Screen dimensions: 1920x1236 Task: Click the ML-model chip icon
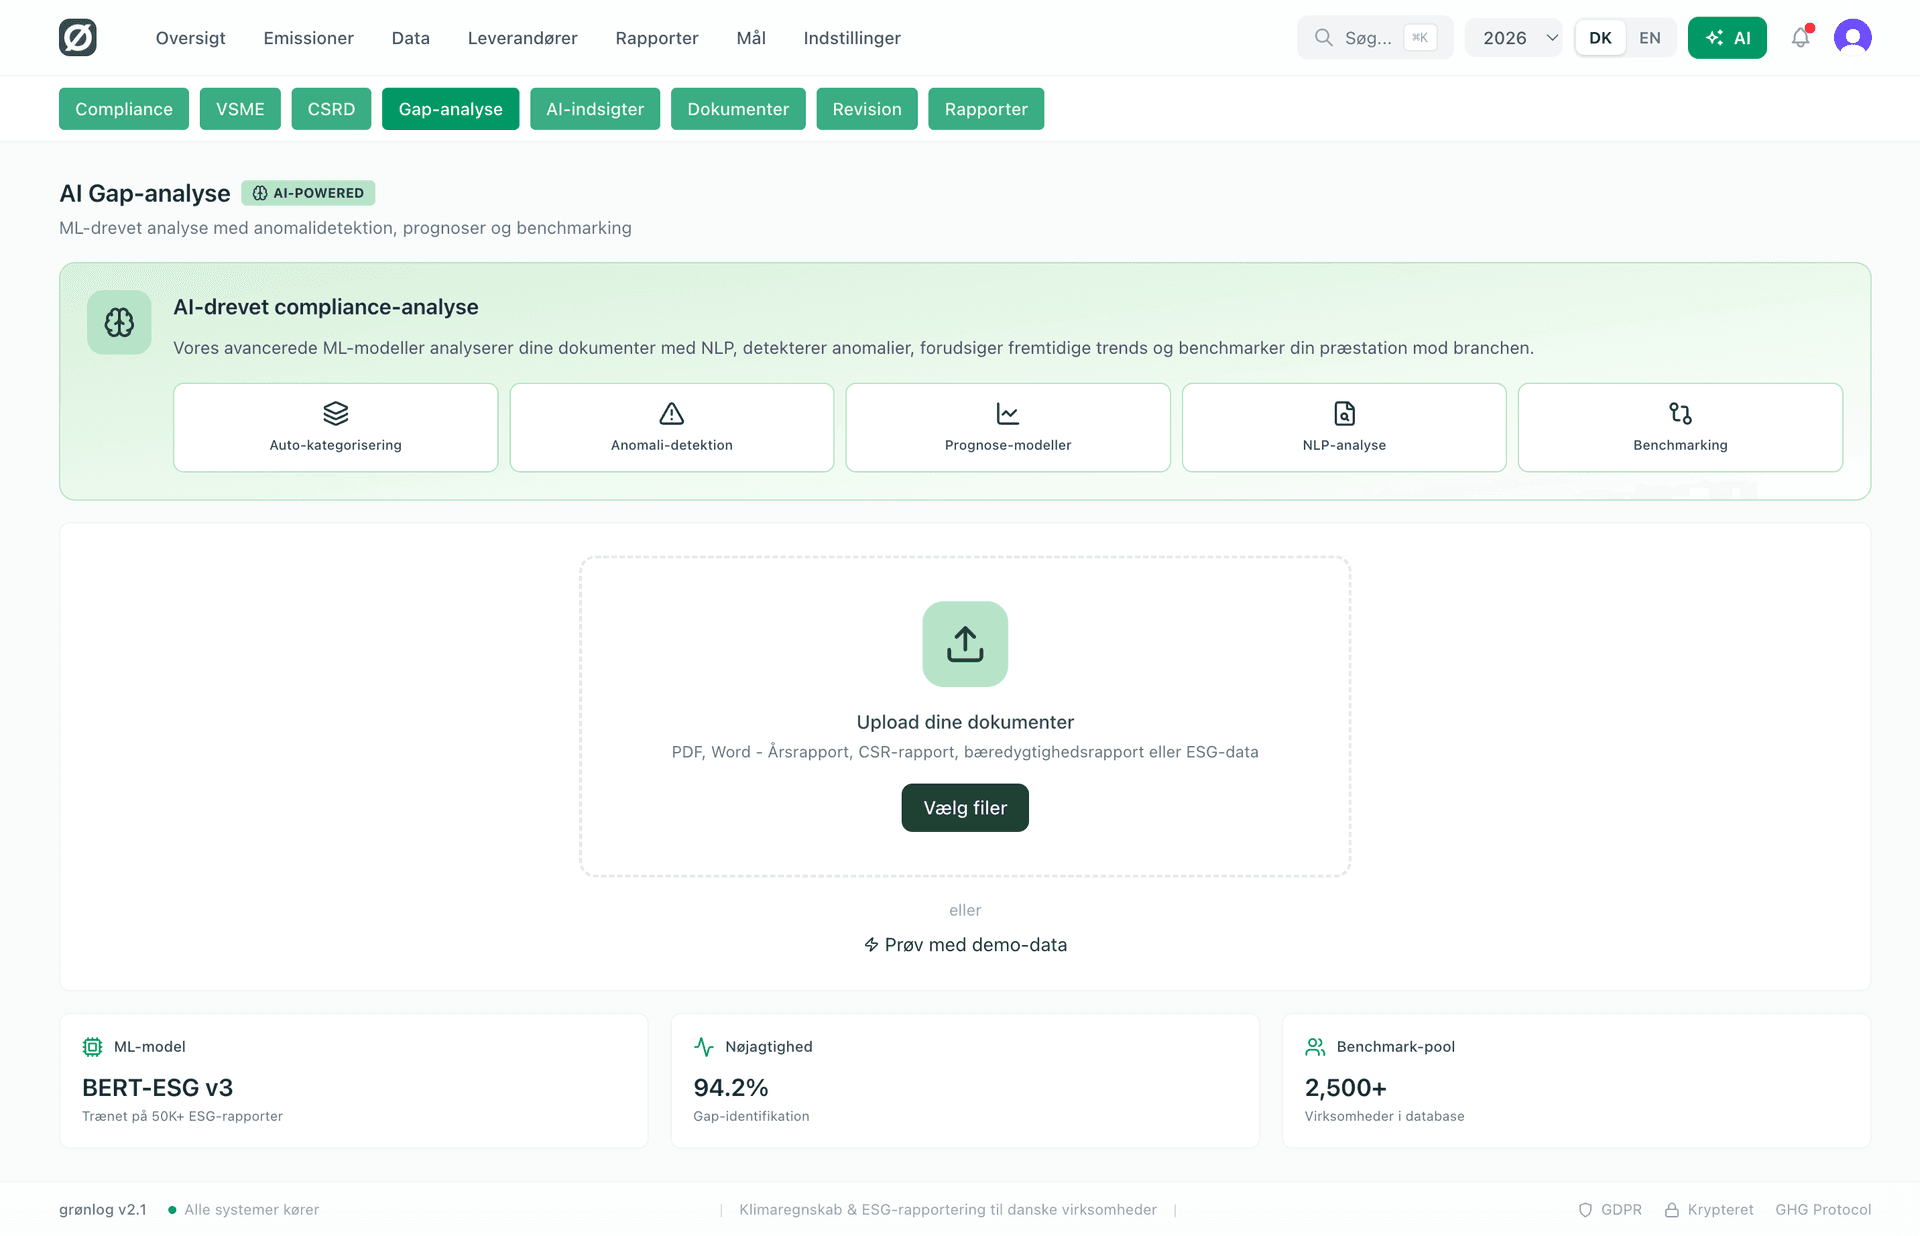click(92, 1046)
